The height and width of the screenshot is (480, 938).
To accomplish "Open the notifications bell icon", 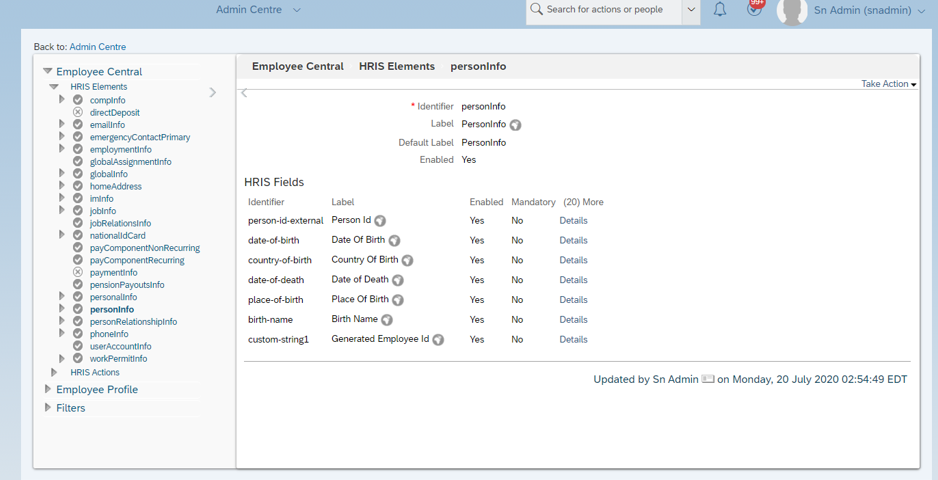I will pyautogui.click(x=720, y=10).
